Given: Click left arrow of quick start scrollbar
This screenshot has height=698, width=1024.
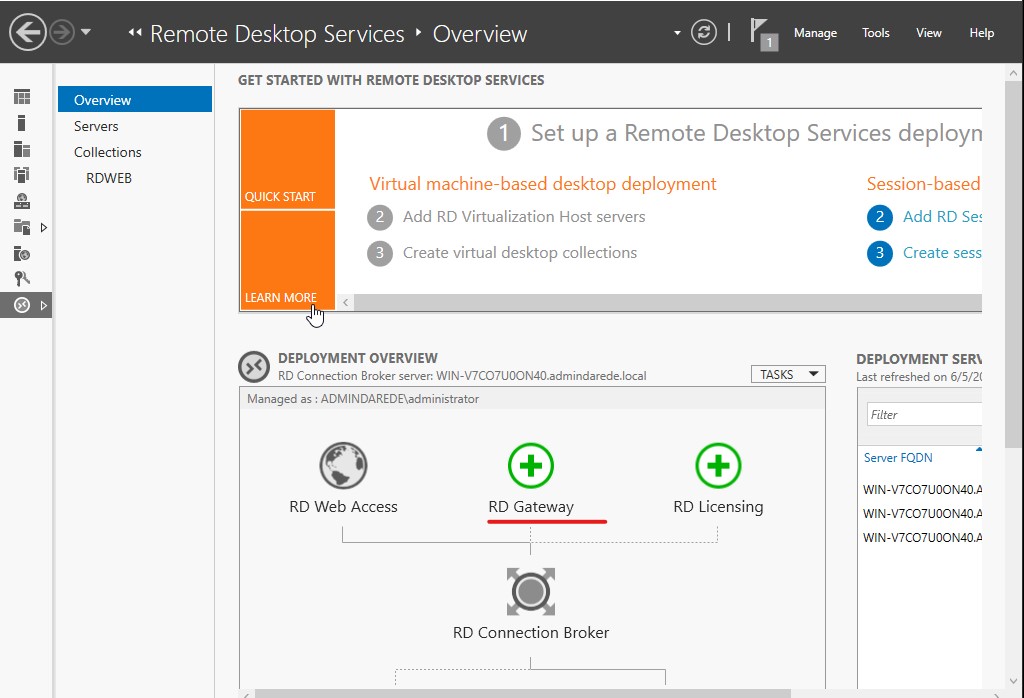Looking at the screenshot, I should pos(345,302).
